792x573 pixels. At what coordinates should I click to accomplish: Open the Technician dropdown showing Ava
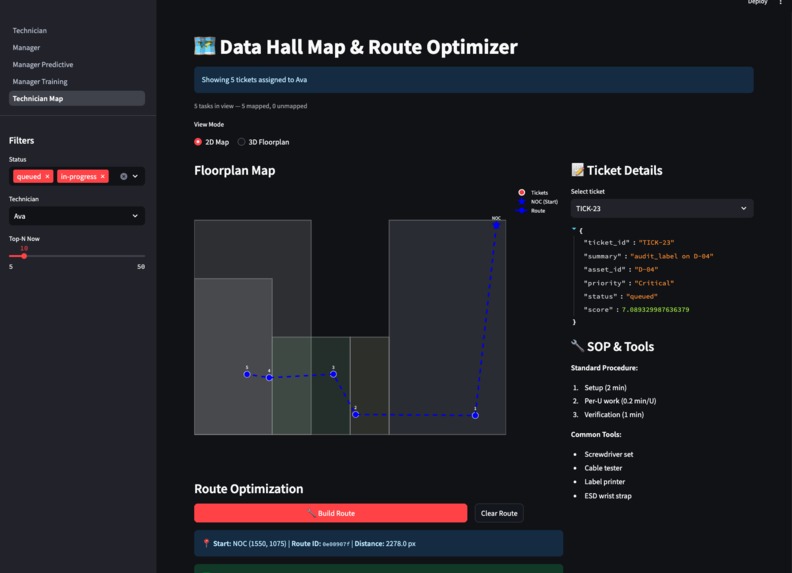[77, 216]
